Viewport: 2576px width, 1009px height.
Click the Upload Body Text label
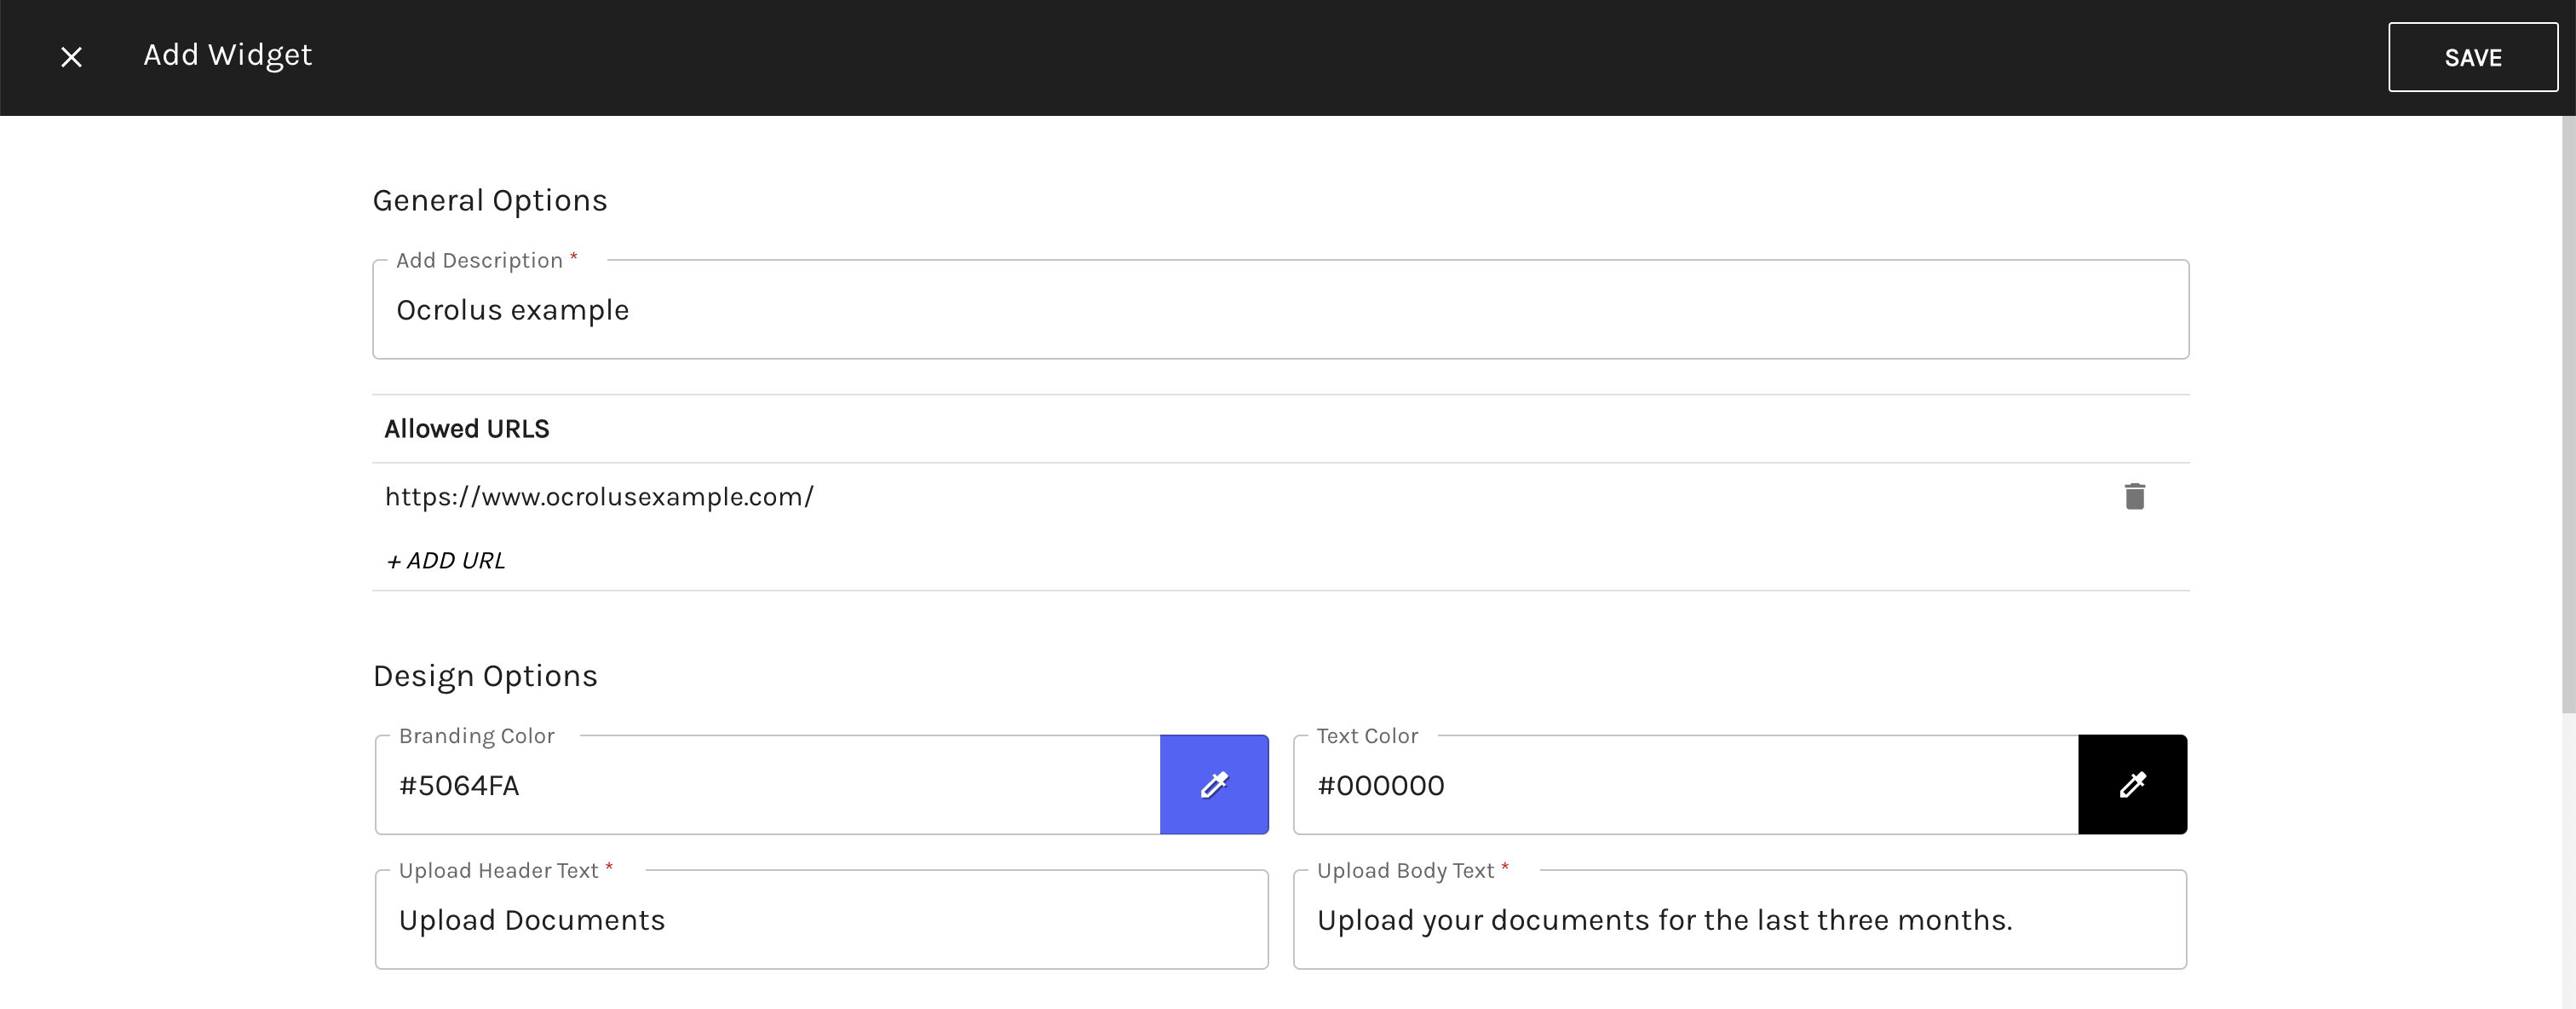click(1405, 871)
